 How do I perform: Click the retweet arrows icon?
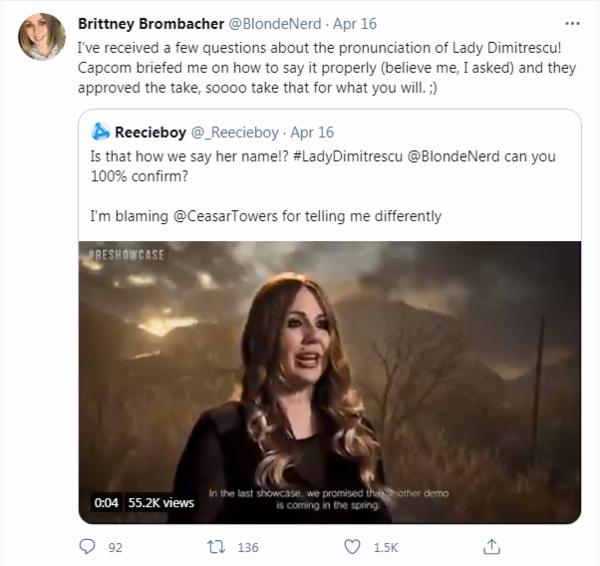pyautogui.click(x=214, y=547)
